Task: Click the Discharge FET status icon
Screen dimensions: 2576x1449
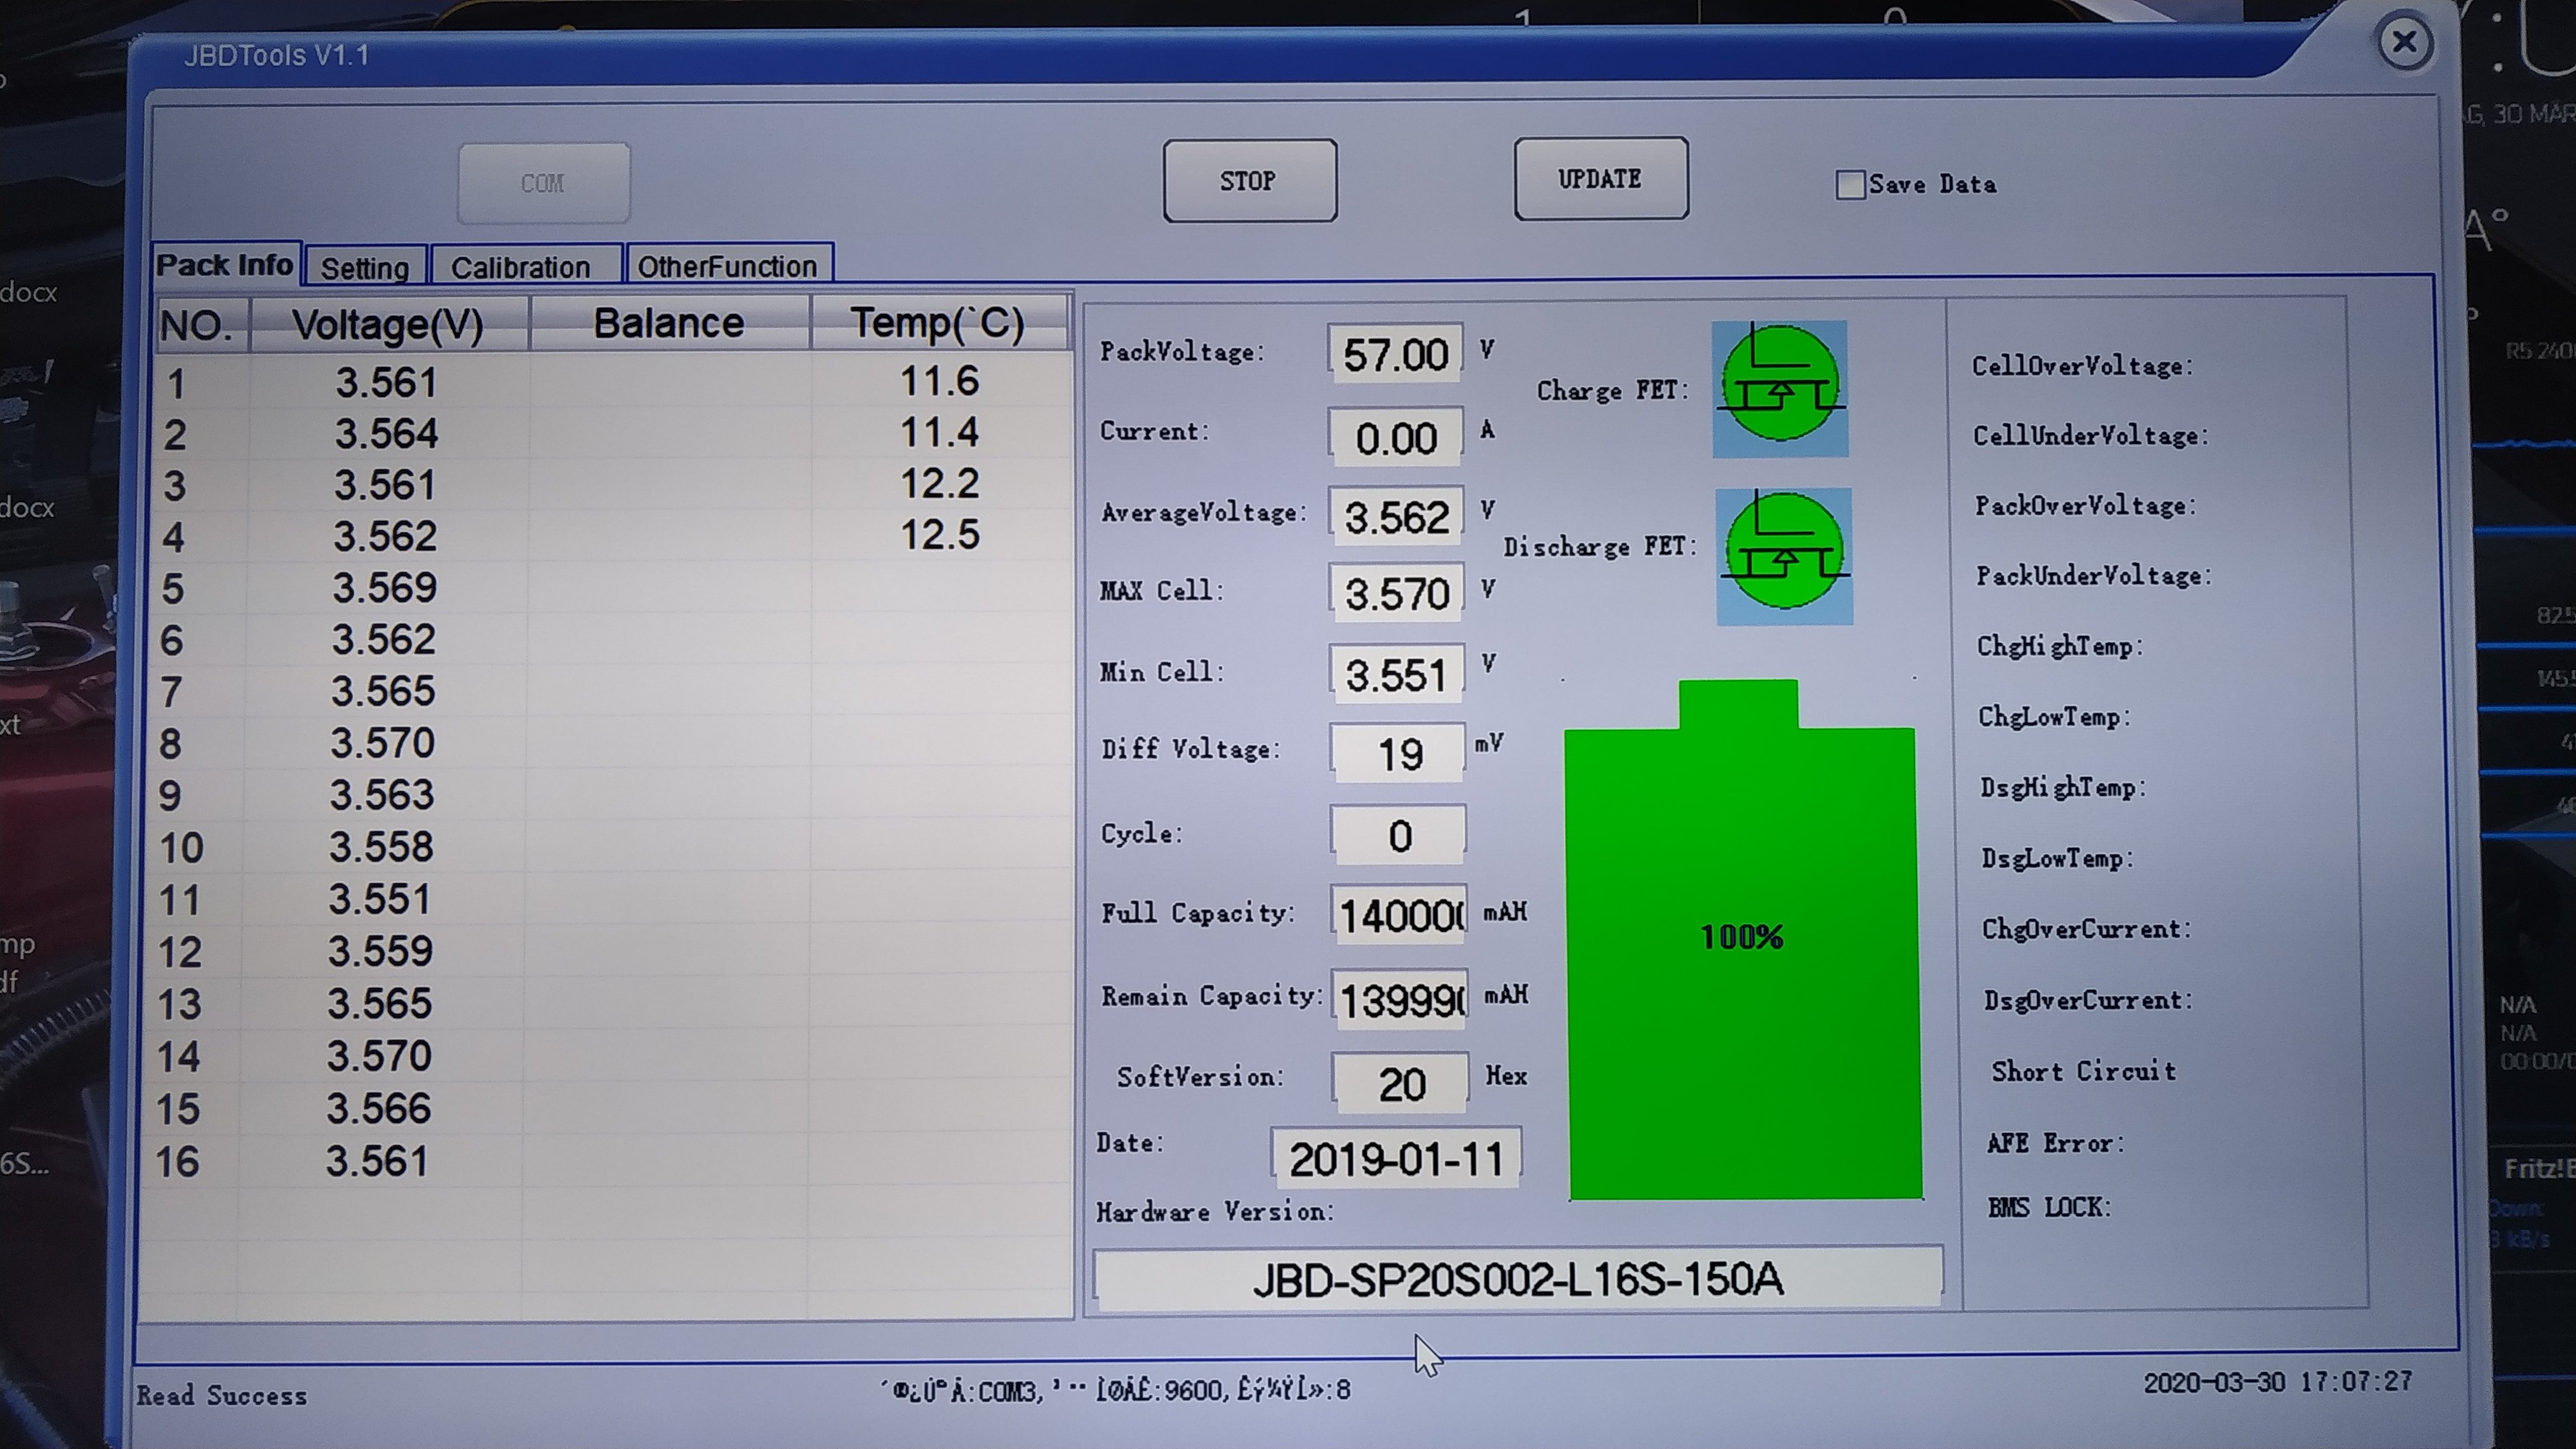Action: click(x=1784, y=556)
